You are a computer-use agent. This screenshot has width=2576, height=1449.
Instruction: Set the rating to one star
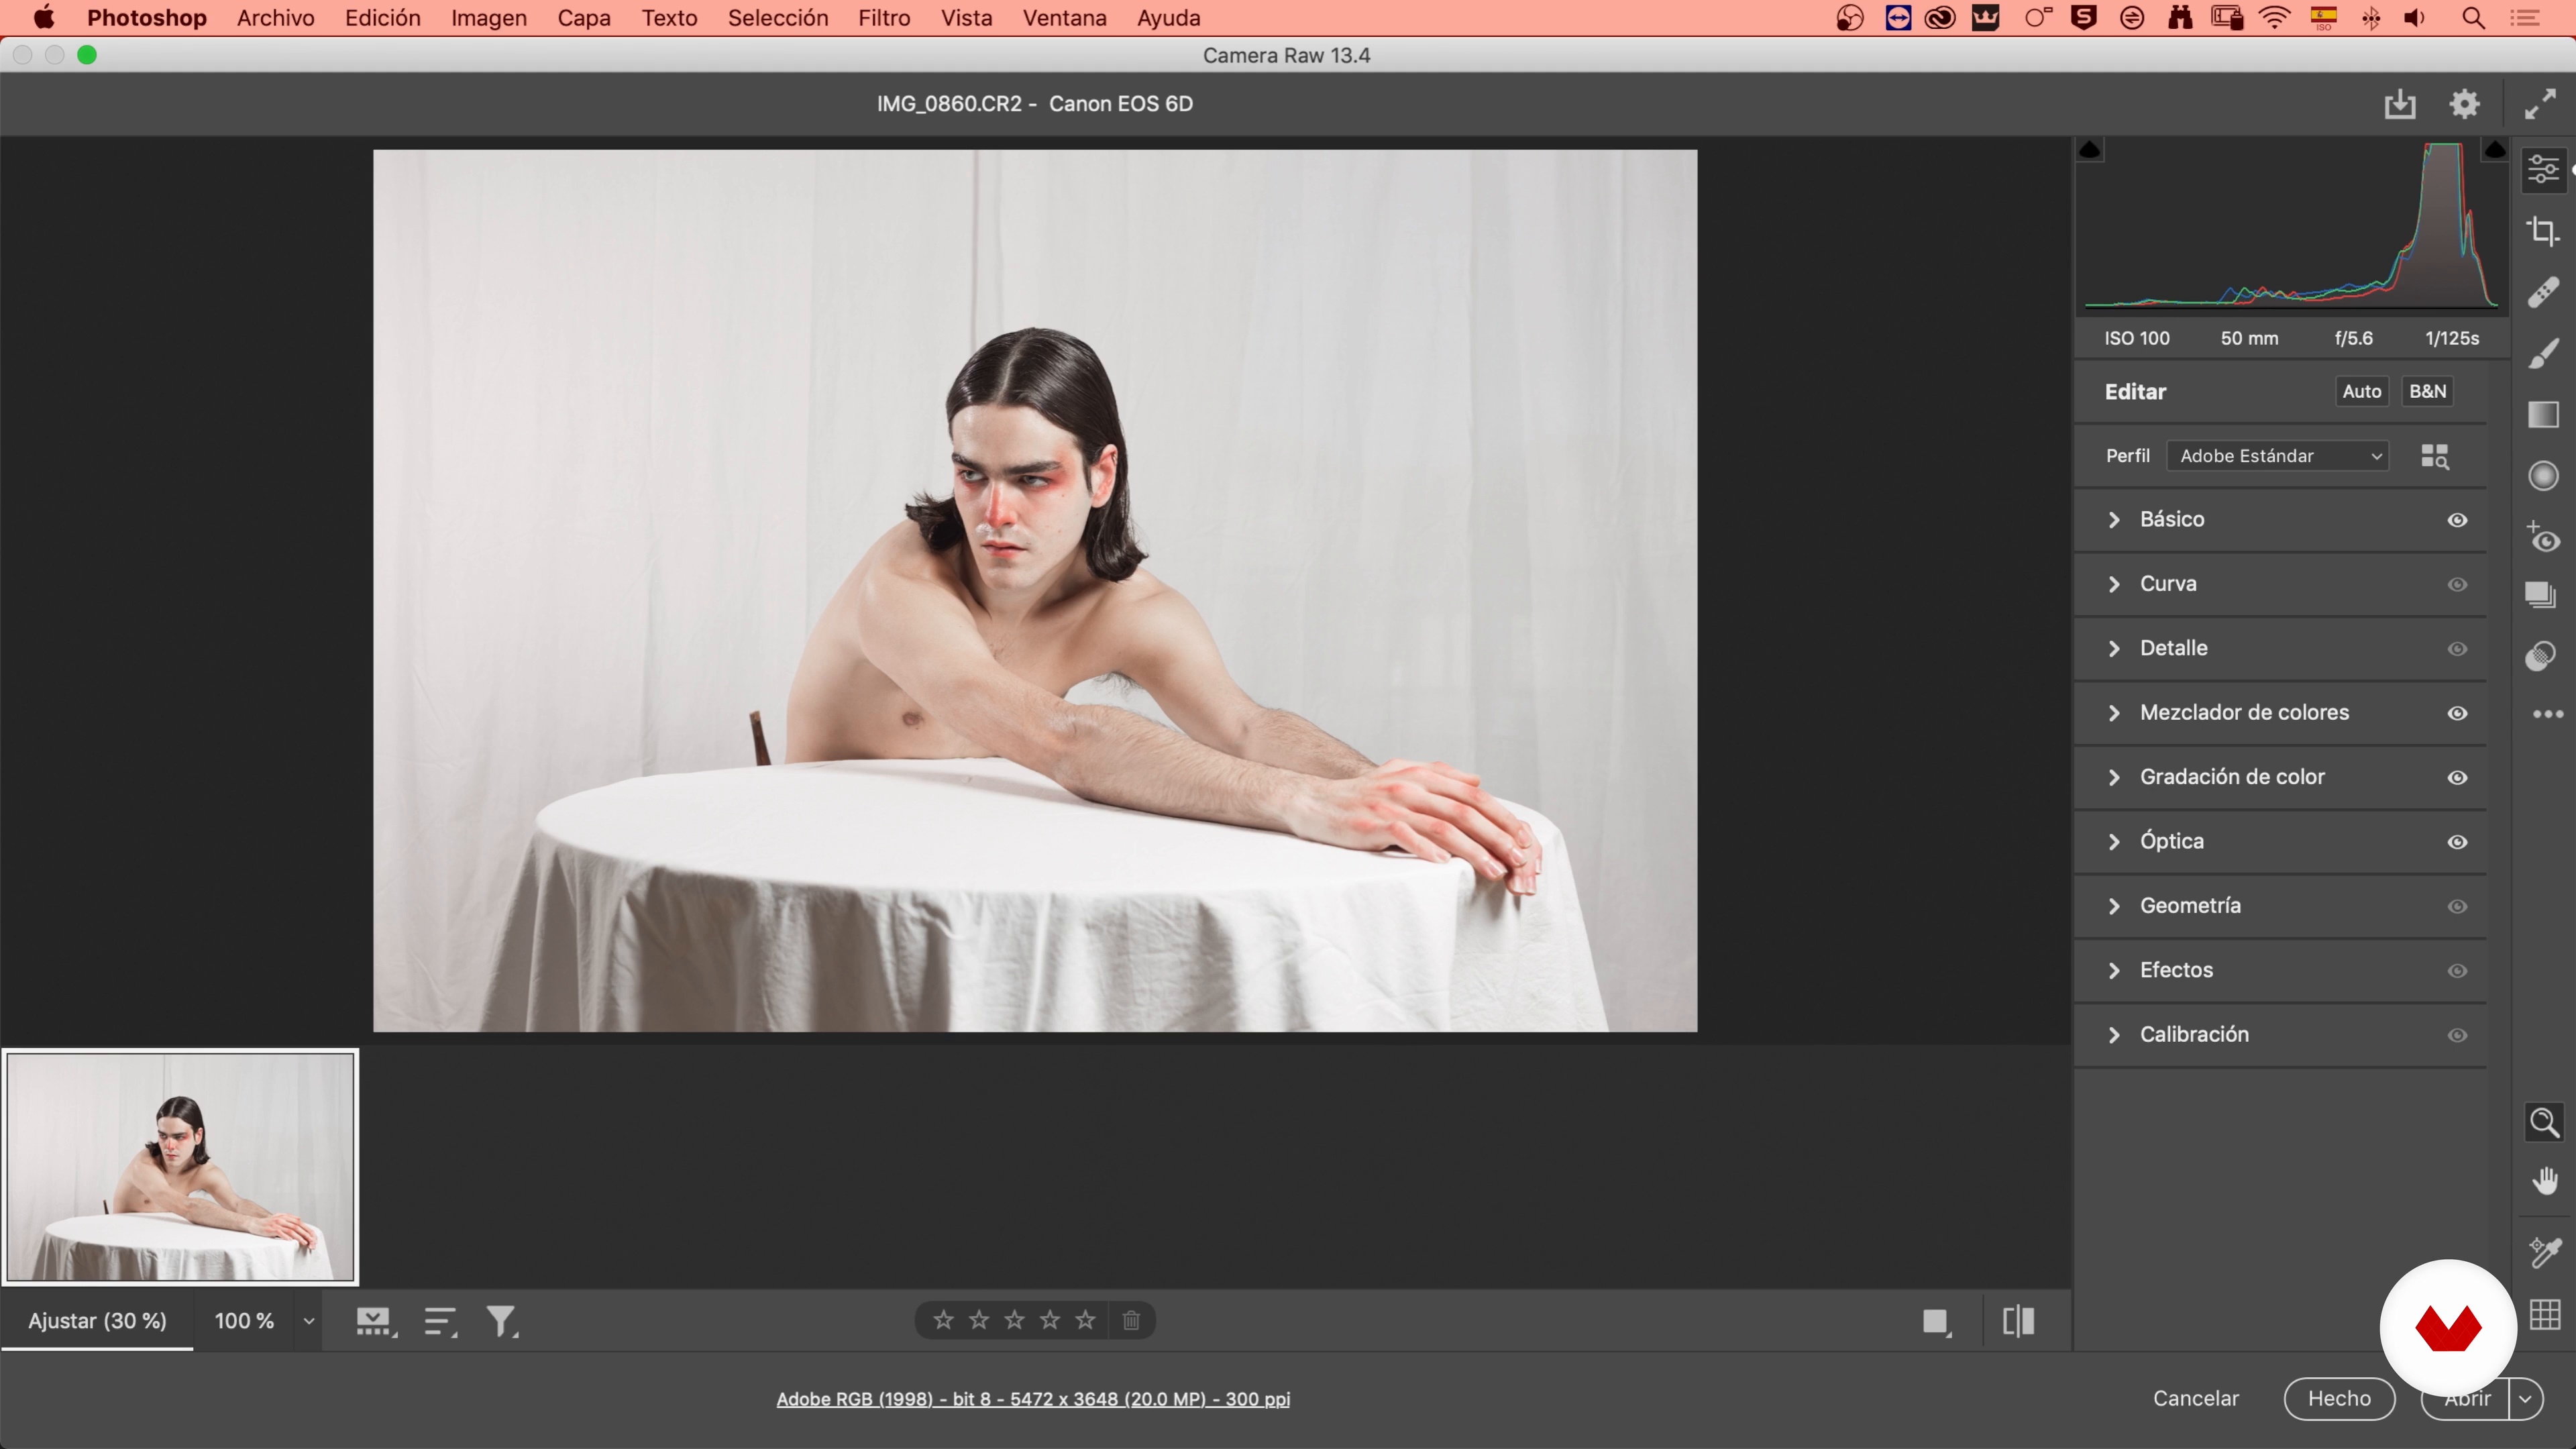tap(943, 1320)
